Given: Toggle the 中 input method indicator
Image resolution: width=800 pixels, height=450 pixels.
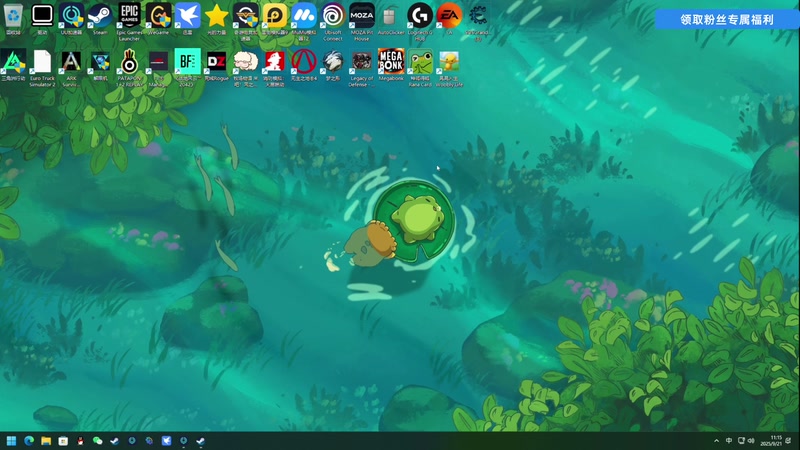Looking at the screenshot, I should click(729, 441).
